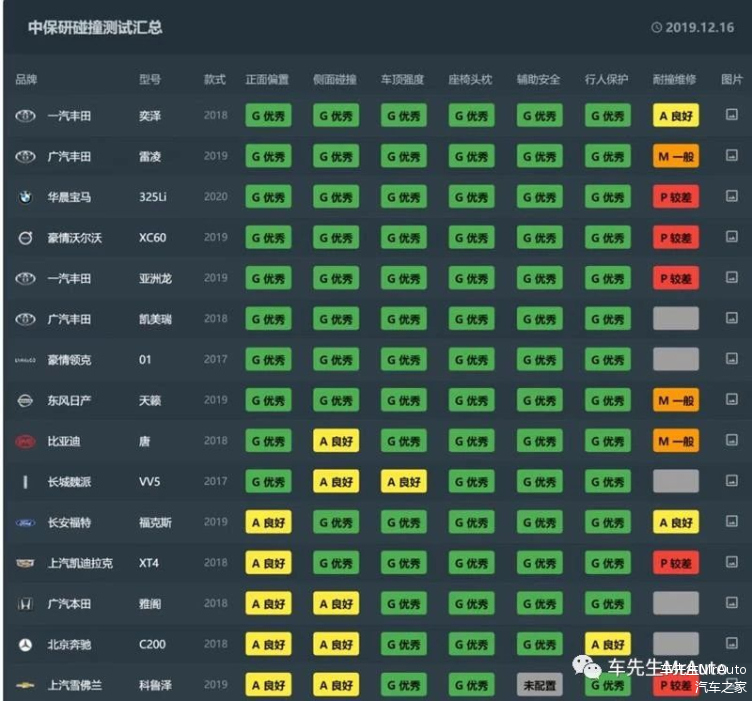Click the Cadillac logo beside 上汽凯迪拉克
This screenshot has height=701, width=752.
25,563
